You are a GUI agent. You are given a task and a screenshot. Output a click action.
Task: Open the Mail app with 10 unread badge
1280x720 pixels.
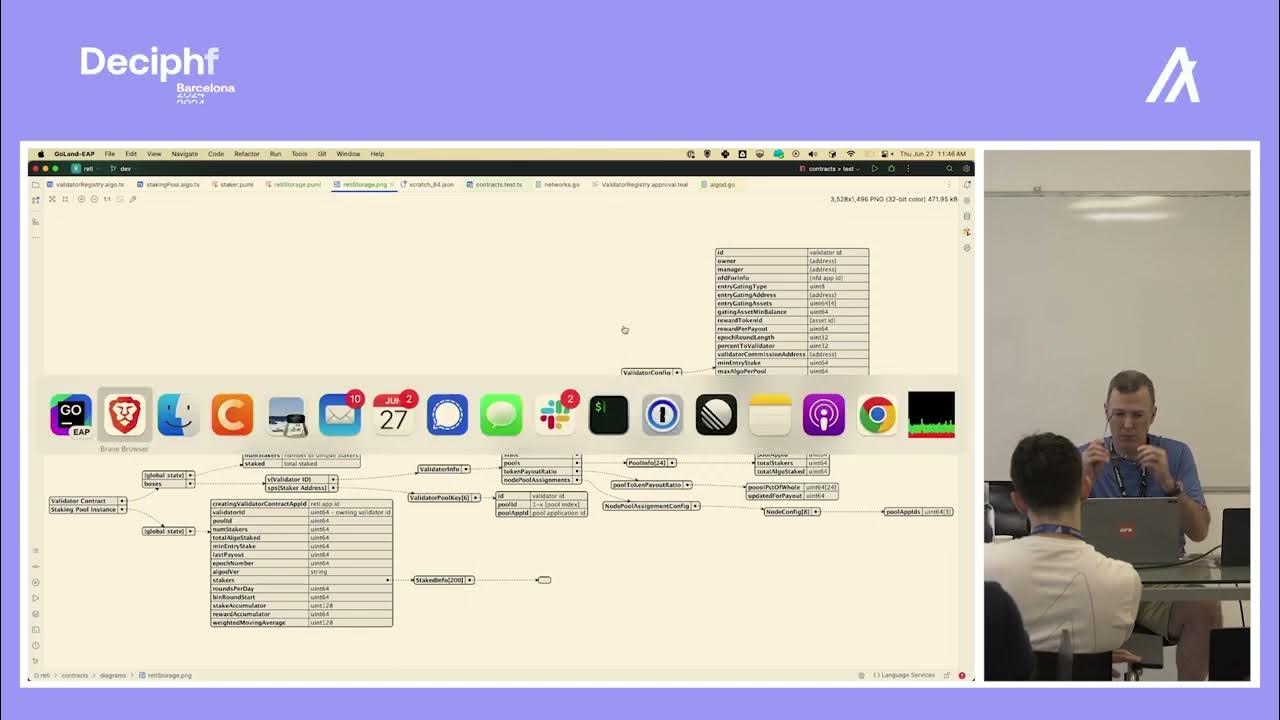pyautogui.click(x=340, y=415)
